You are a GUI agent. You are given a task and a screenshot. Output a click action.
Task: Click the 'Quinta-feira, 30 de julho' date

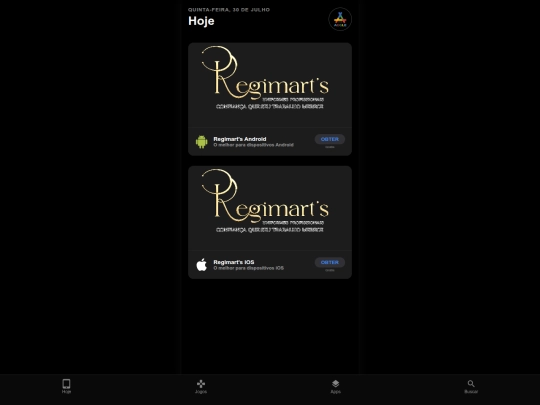[x=229, y=10]
